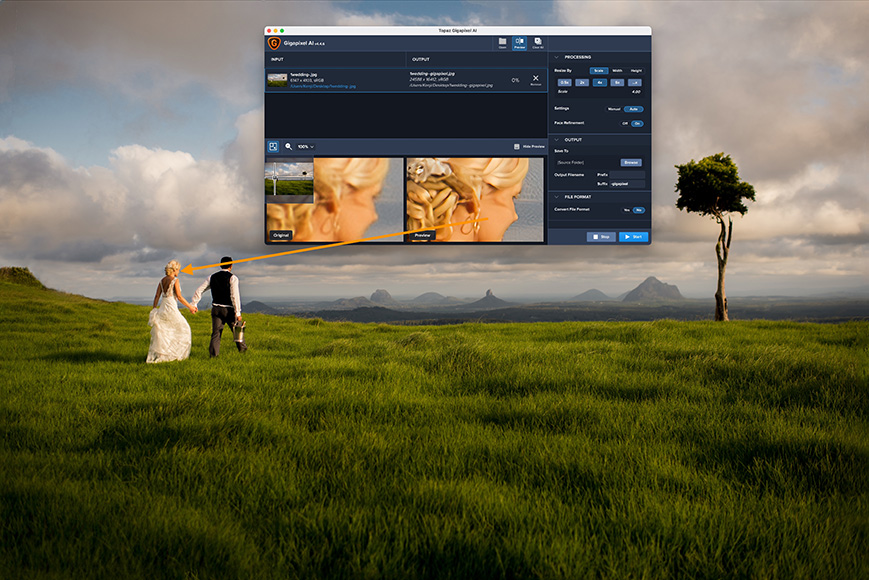Select Resize By Height option

(636, 71)
